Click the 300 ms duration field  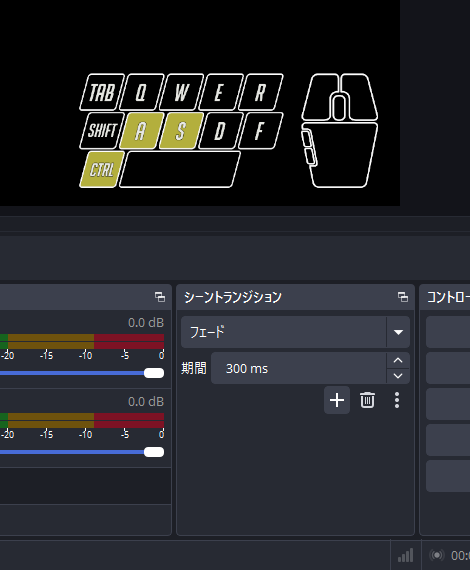pos(298,368)
